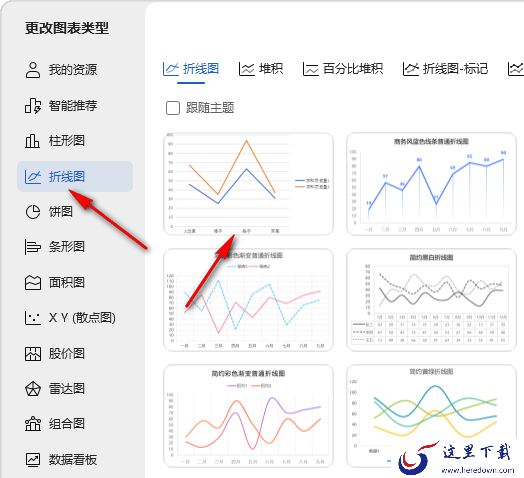The width and height of the screenshot is (524, 478).
Task: Choose the 组合图 combo chart icon
Action: (x=33, y=424)
